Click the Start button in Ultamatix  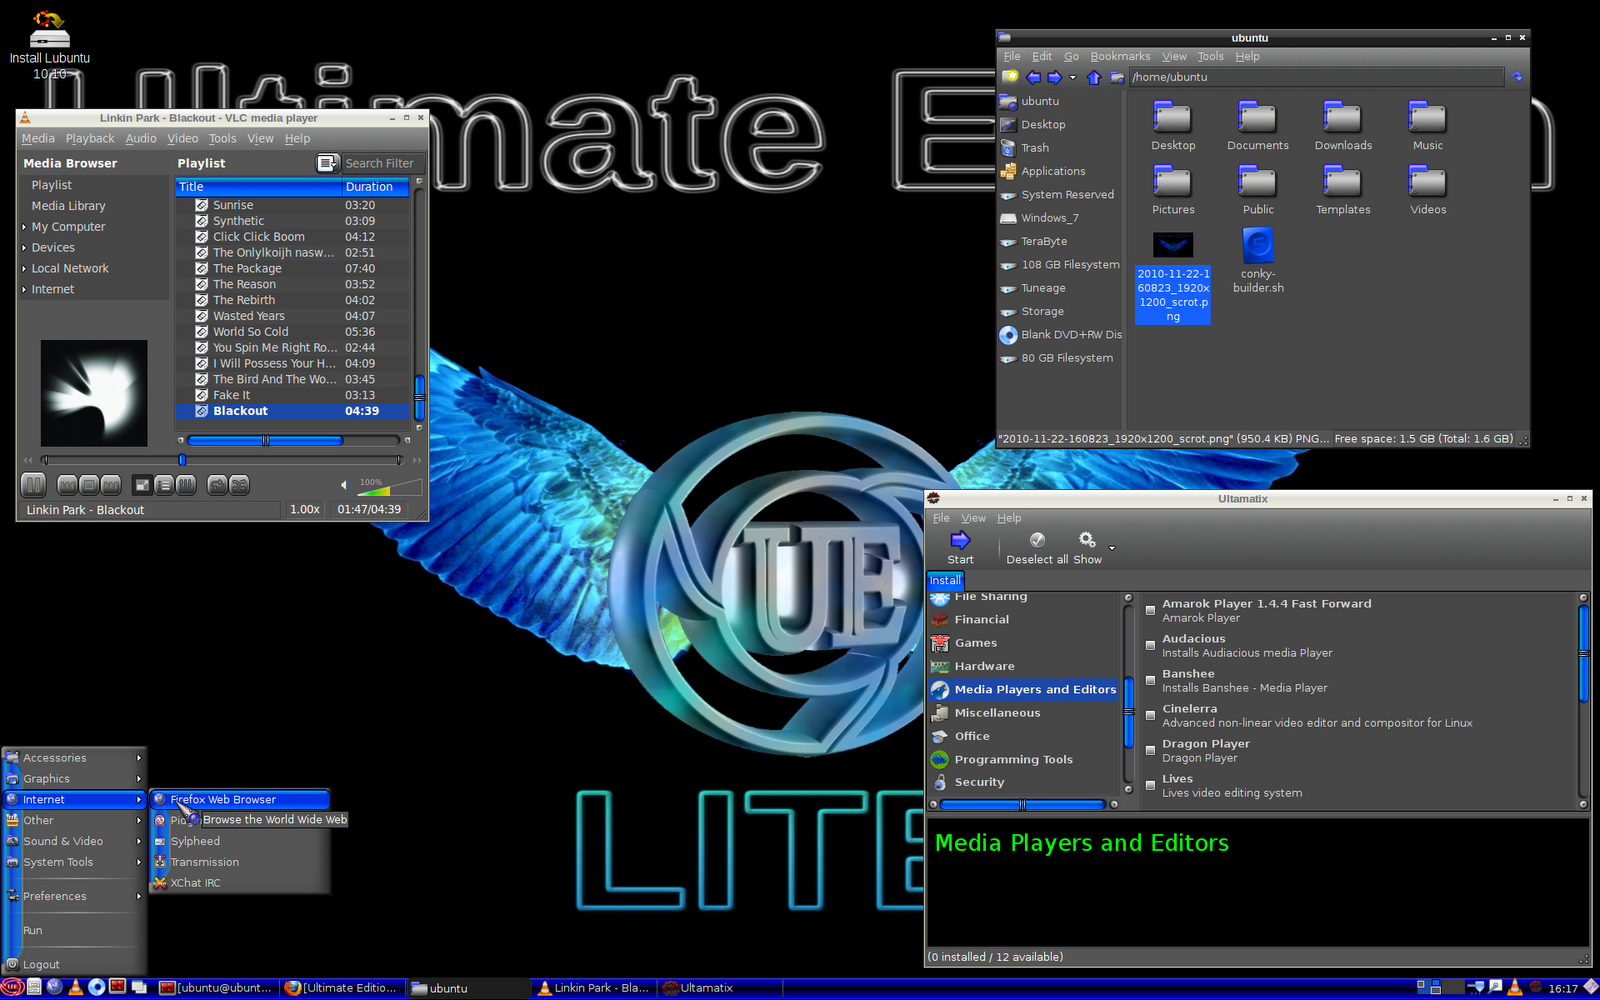[960, 548]
